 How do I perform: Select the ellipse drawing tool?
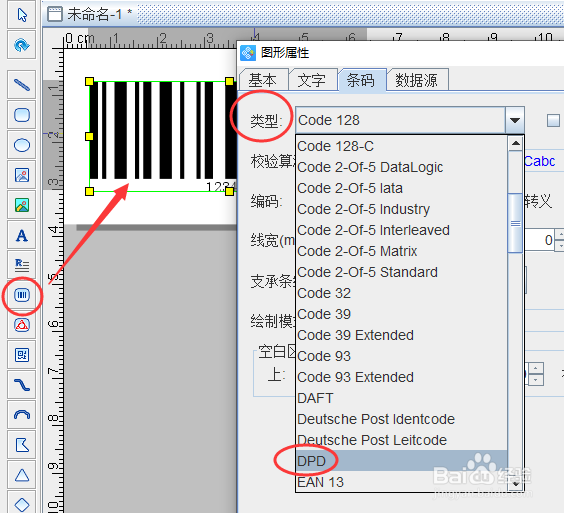22,145
